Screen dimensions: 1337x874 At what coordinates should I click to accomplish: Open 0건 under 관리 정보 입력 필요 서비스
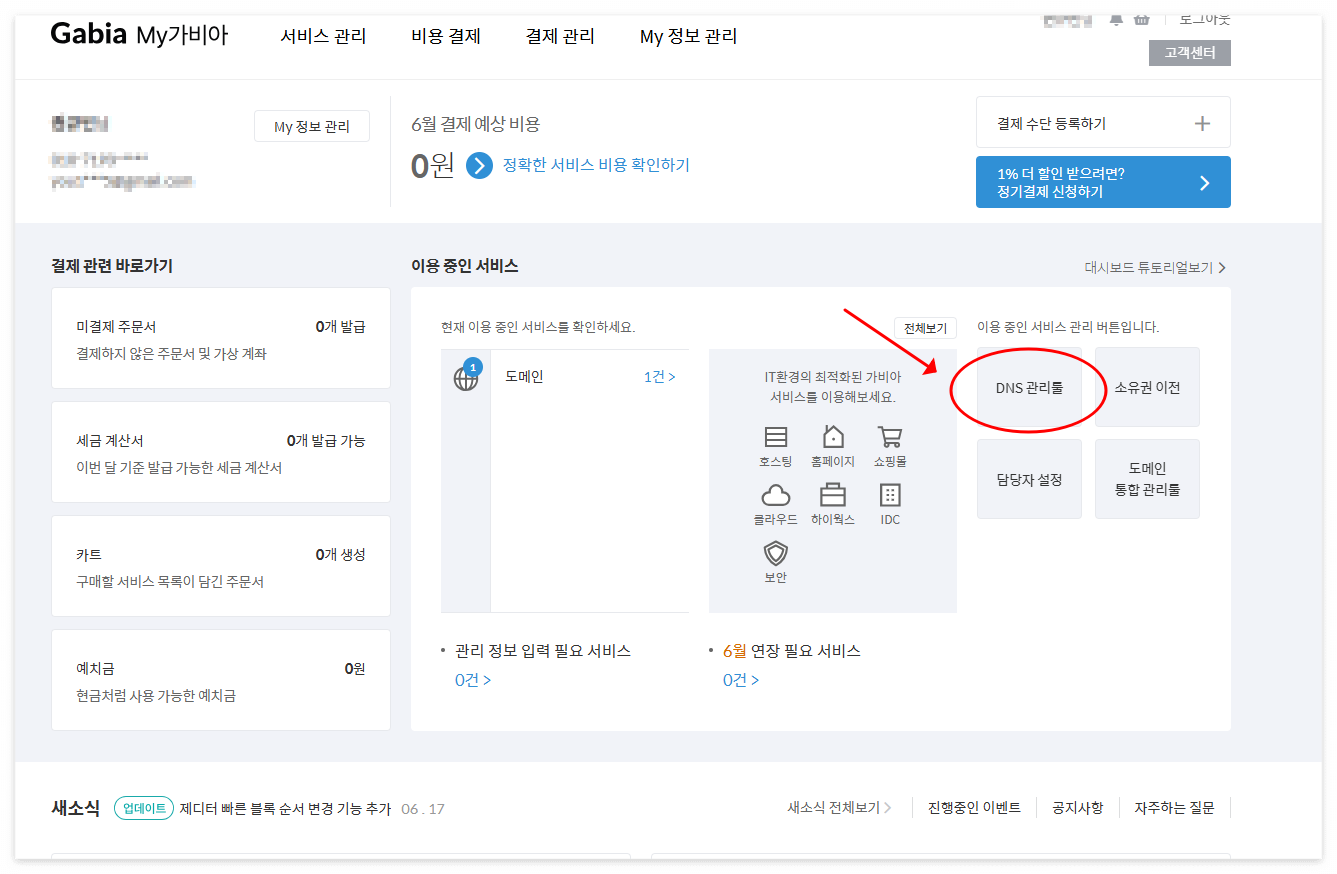pyautogui.click(x=473, y=680)
